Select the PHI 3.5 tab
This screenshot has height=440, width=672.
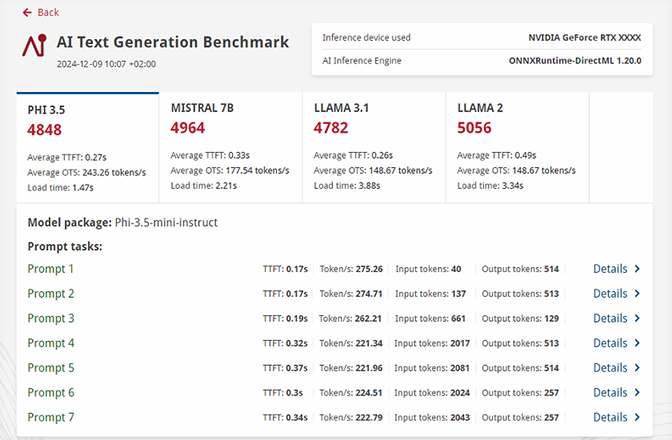click(87, 144)
